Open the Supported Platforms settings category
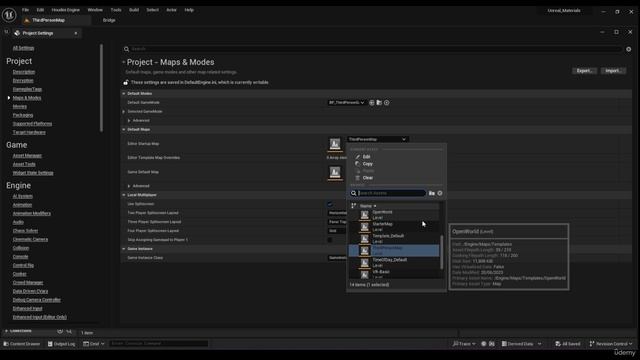This screenshot has width=640, height=360. coord(32,124)
